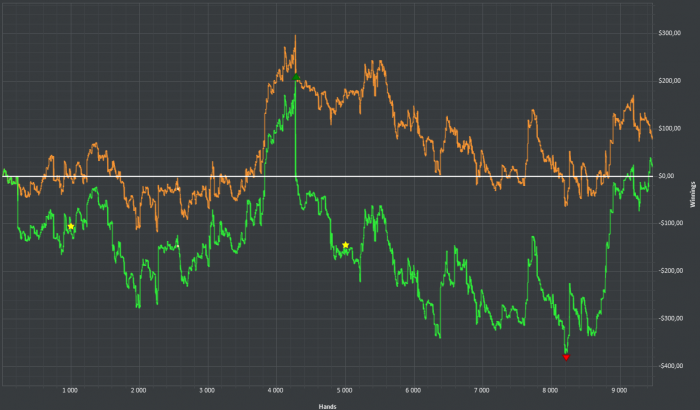700x410 pixels.
Task: Click the 9 000 hands tick label
Action: [x=619, y=390]
